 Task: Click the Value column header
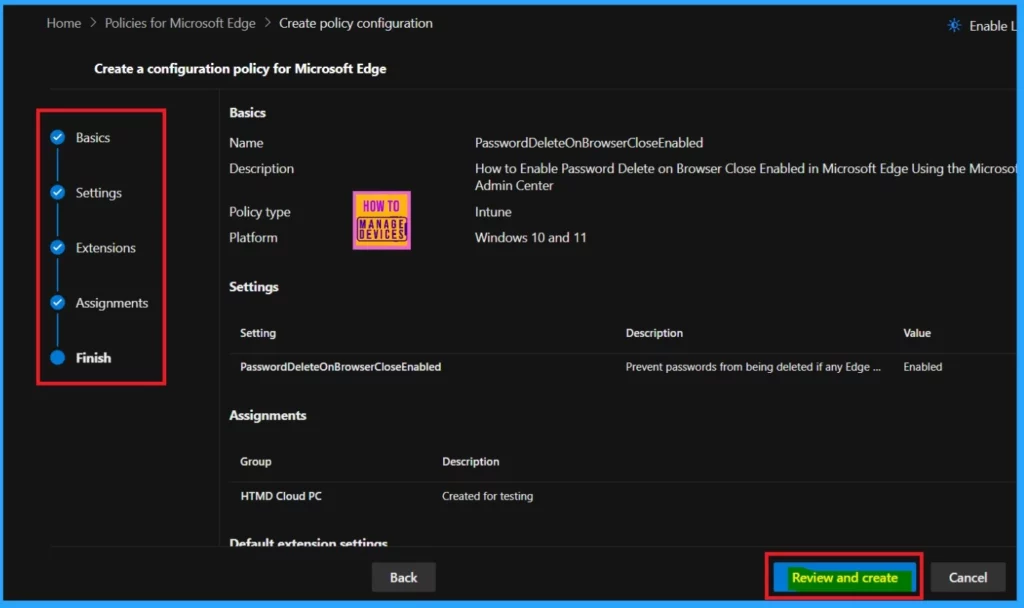(917, 333)
